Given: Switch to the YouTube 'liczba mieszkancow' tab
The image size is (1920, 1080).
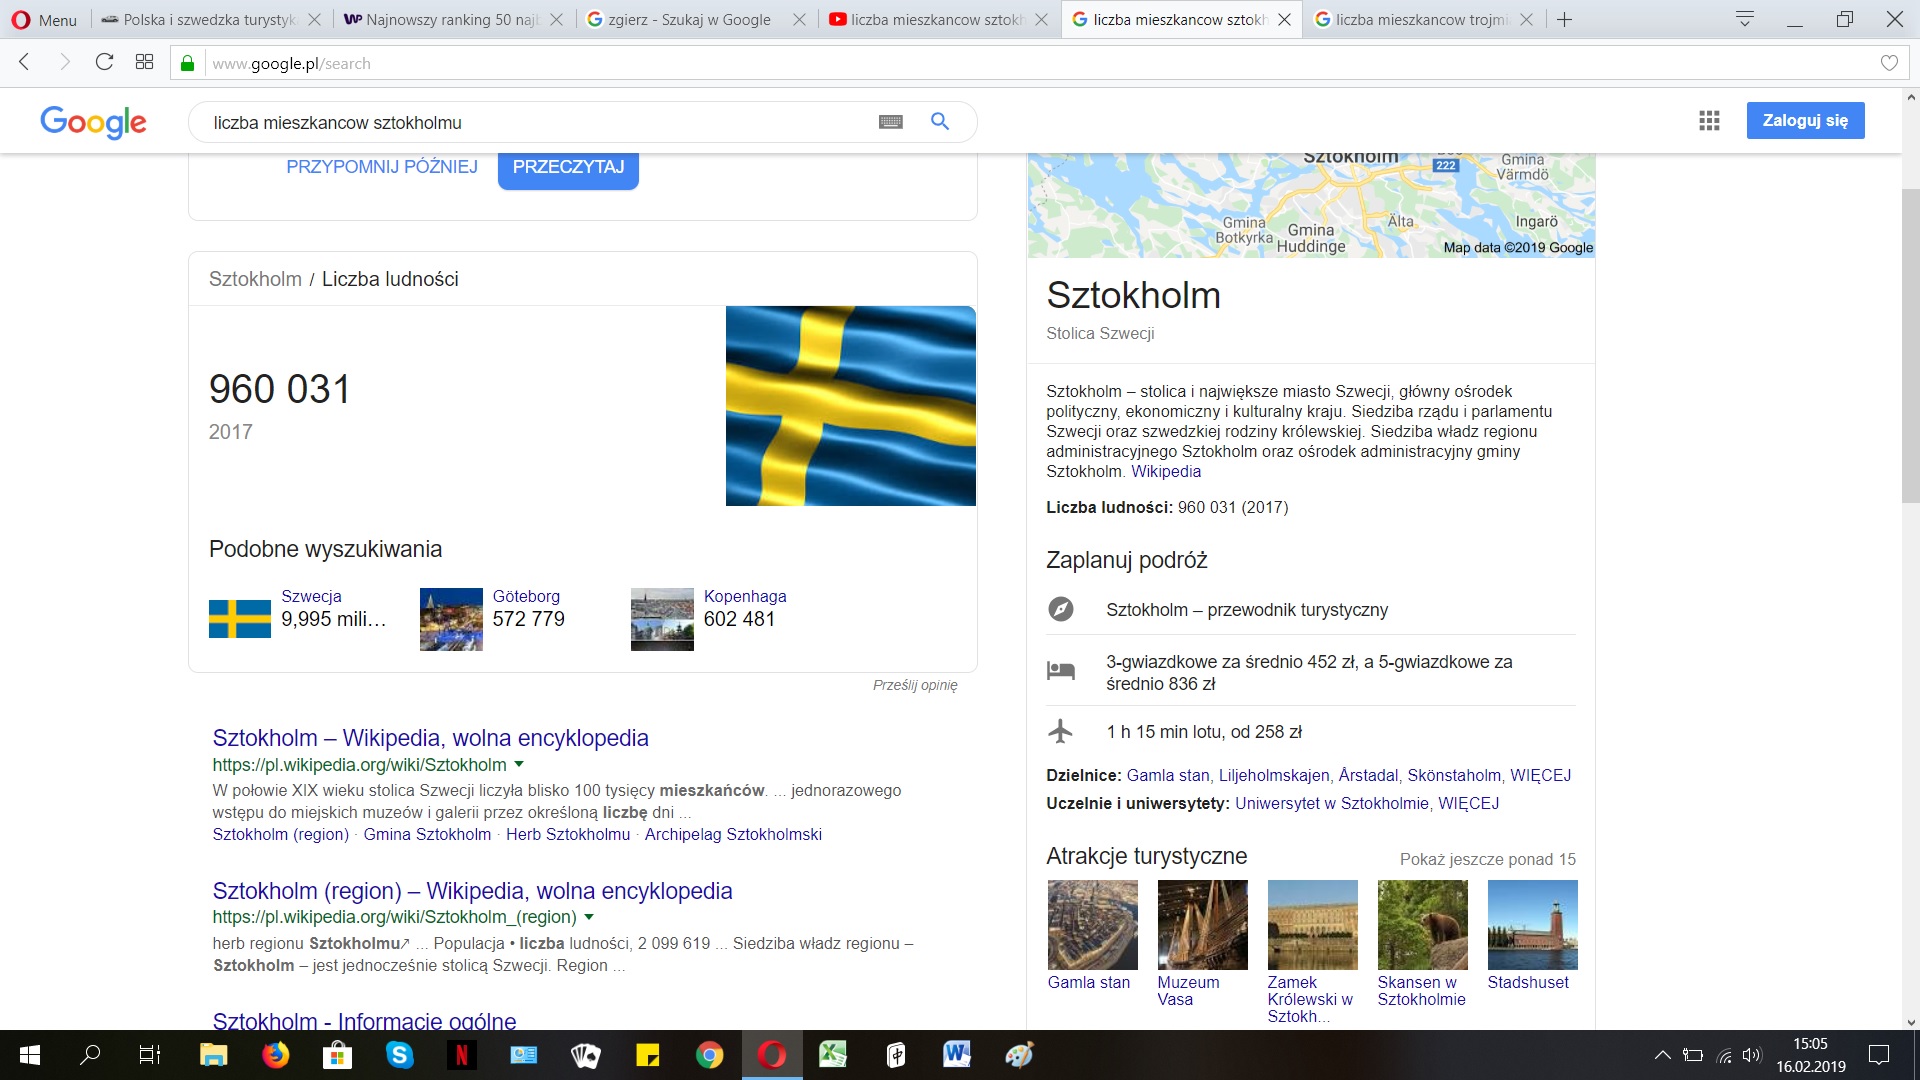Looking at the screenshot, I should 938,19.
